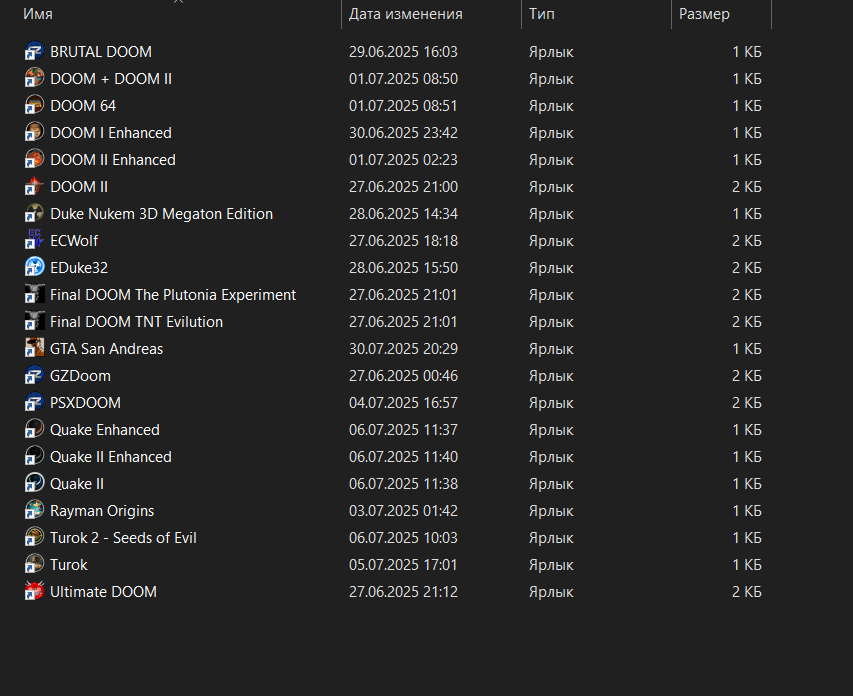Select the Quake II shortcut icon
The image size is (853, 696).
(34, 484)
